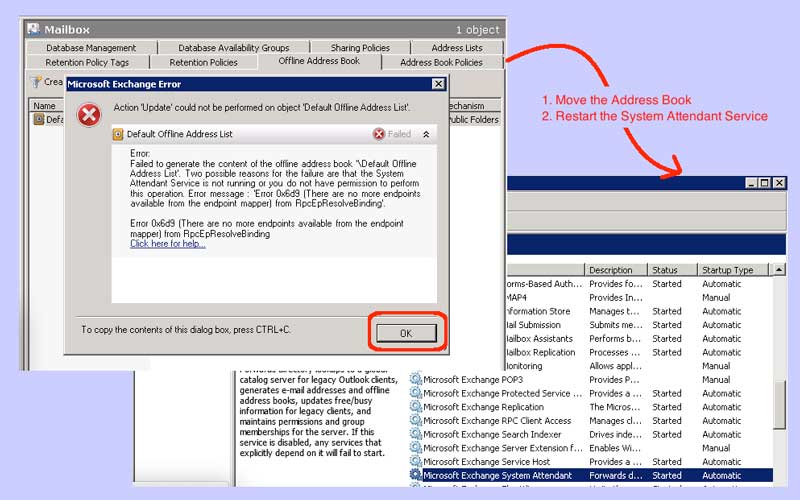Click the Microsoft Exchange POP3 service icon

click(x=416, y=379)
